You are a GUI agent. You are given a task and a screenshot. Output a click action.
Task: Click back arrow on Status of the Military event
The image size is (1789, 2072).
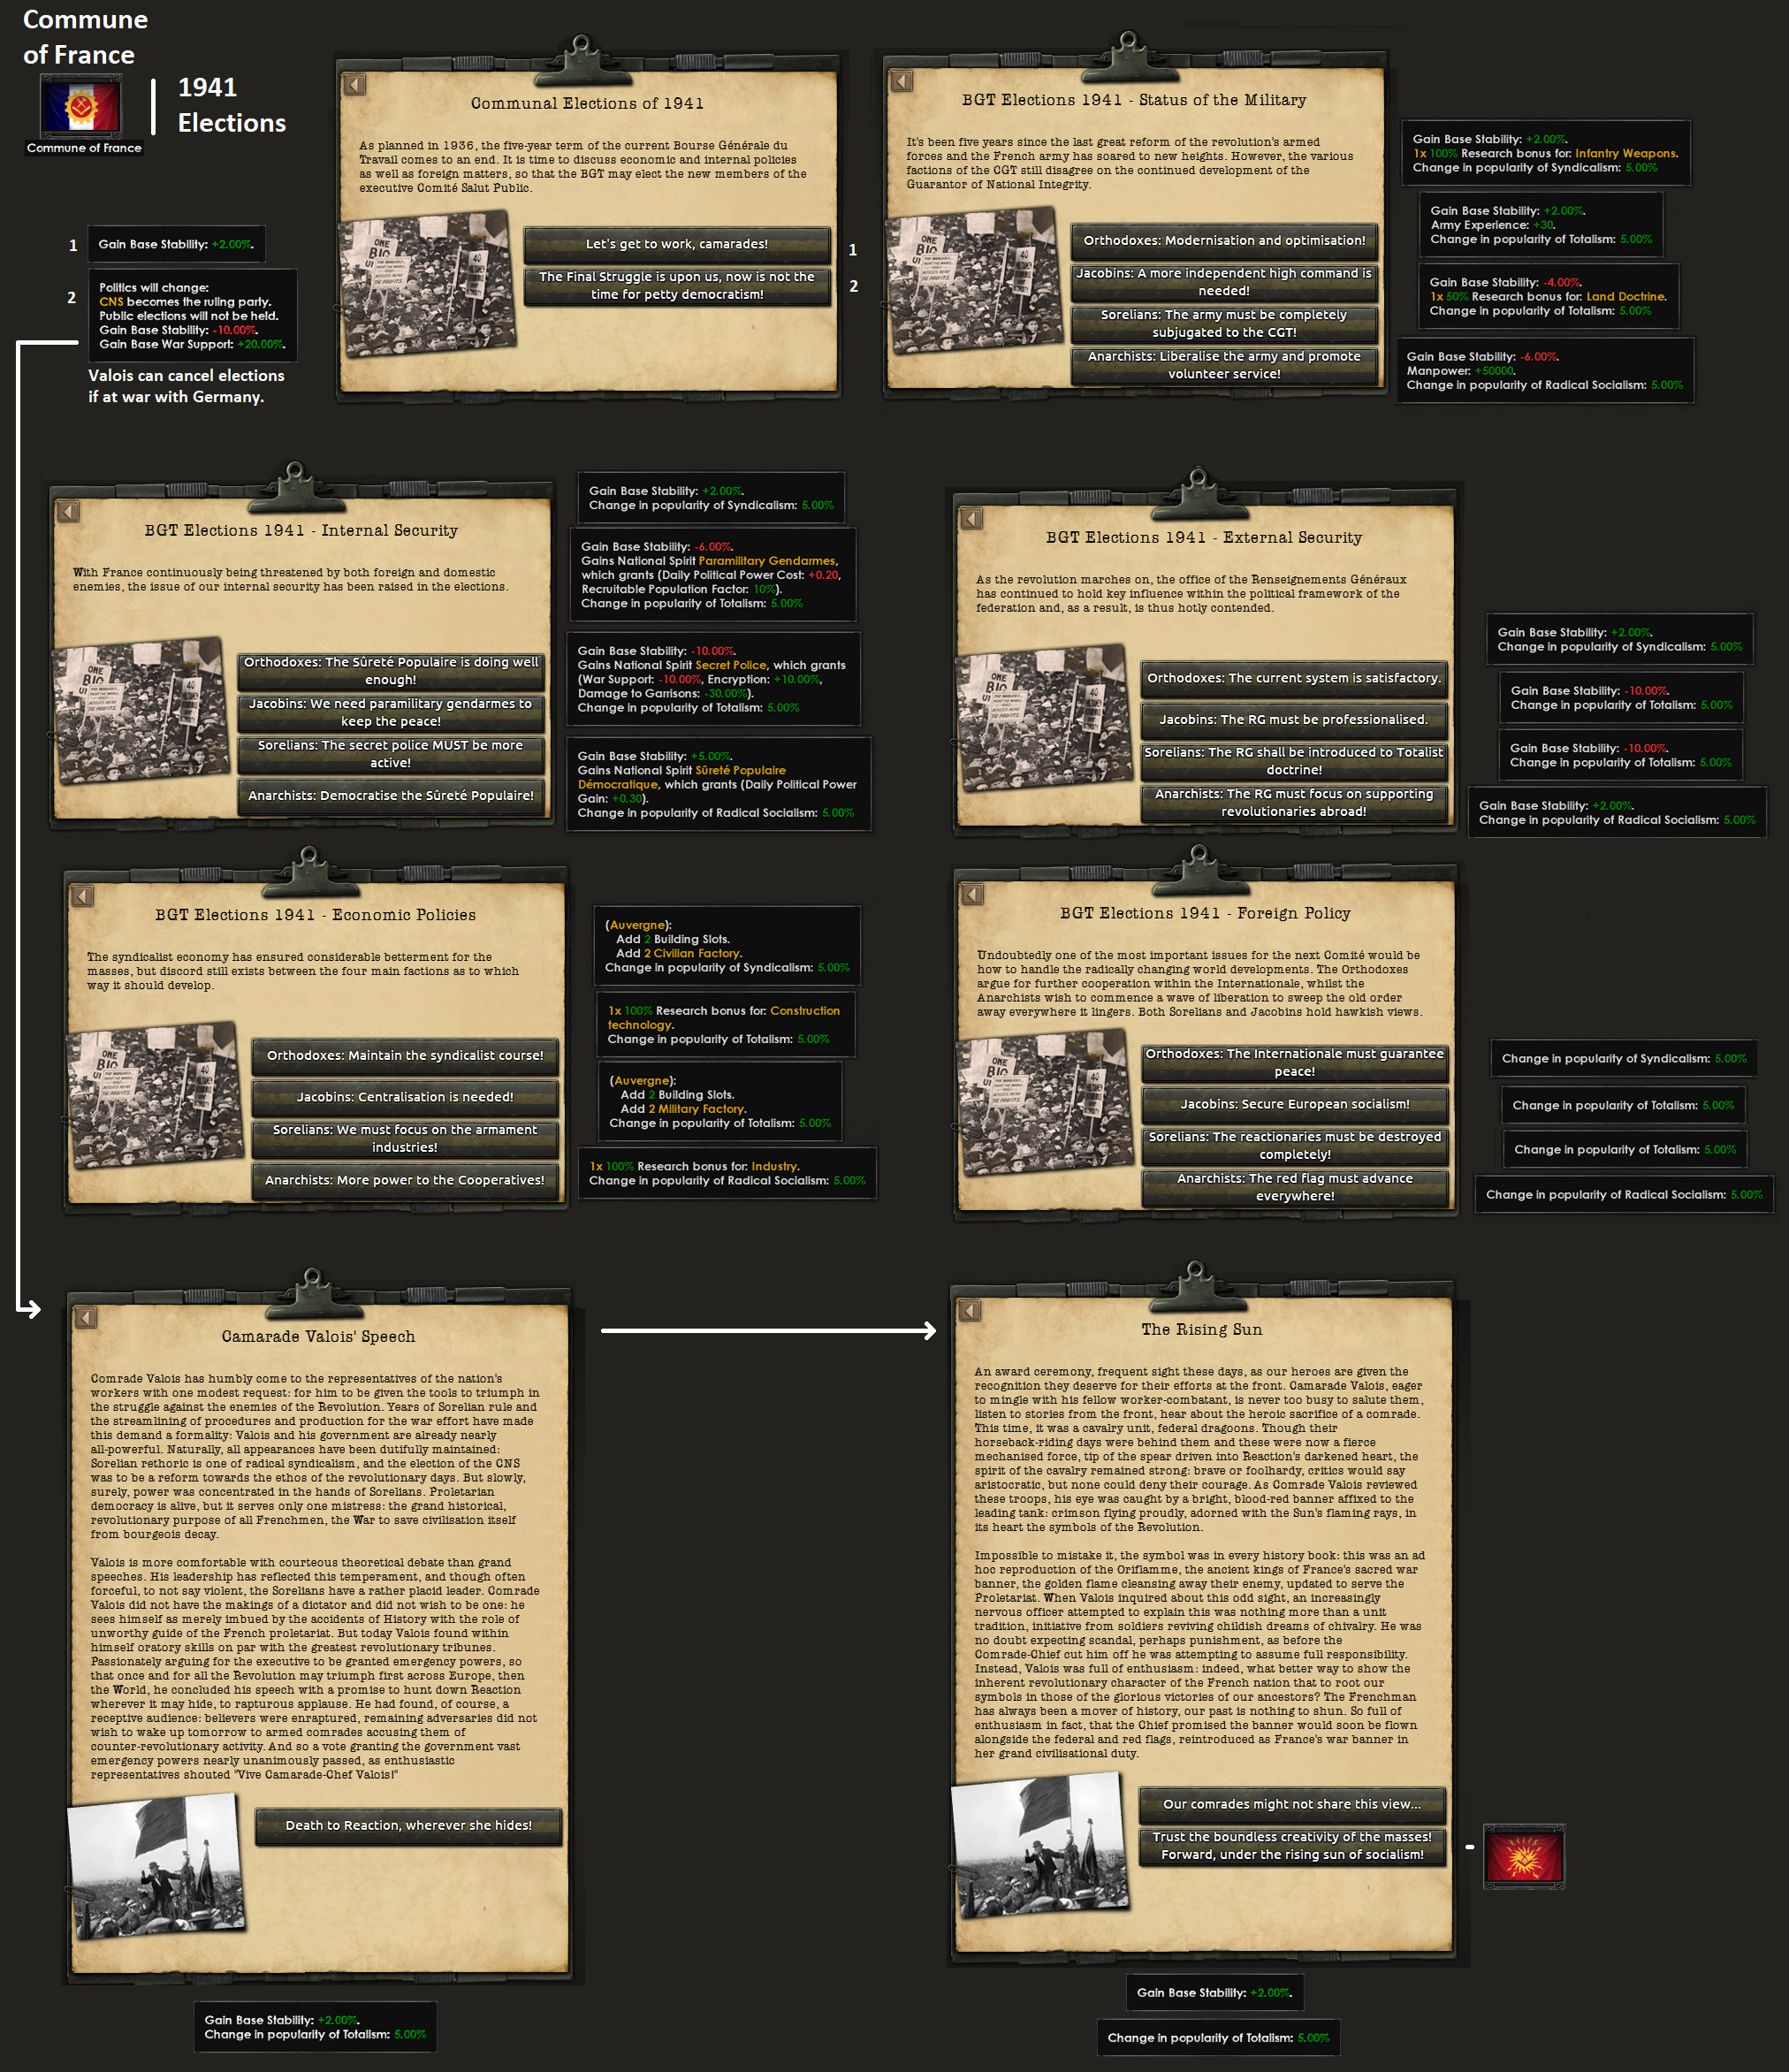pos(901,81)
